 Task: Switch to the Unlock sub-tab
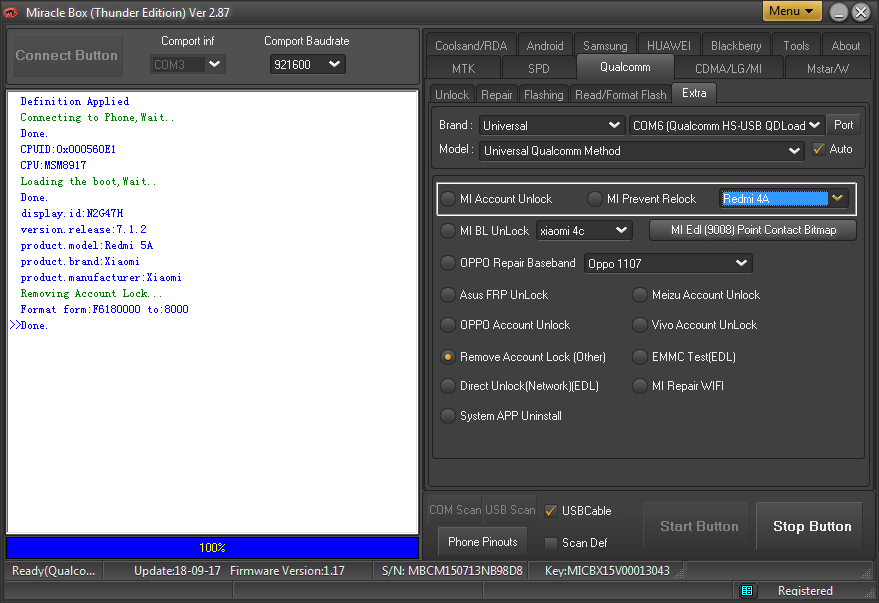[x=452, y=95]
